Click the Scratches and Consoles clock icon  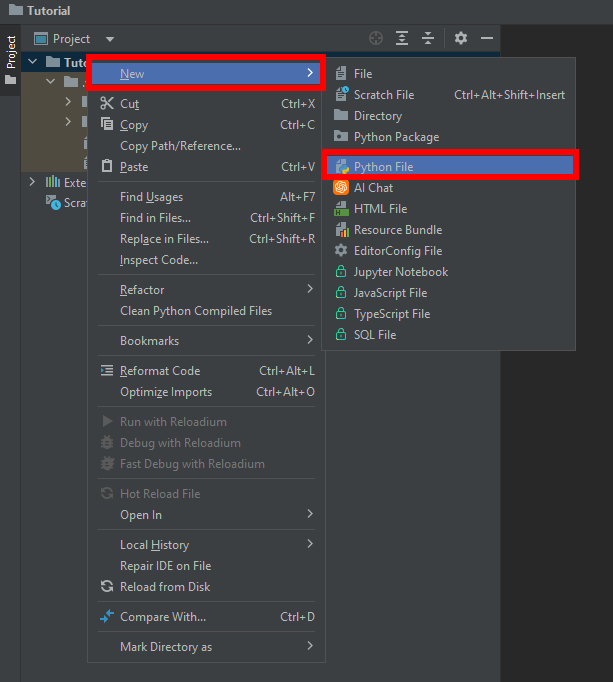(54, 202)
